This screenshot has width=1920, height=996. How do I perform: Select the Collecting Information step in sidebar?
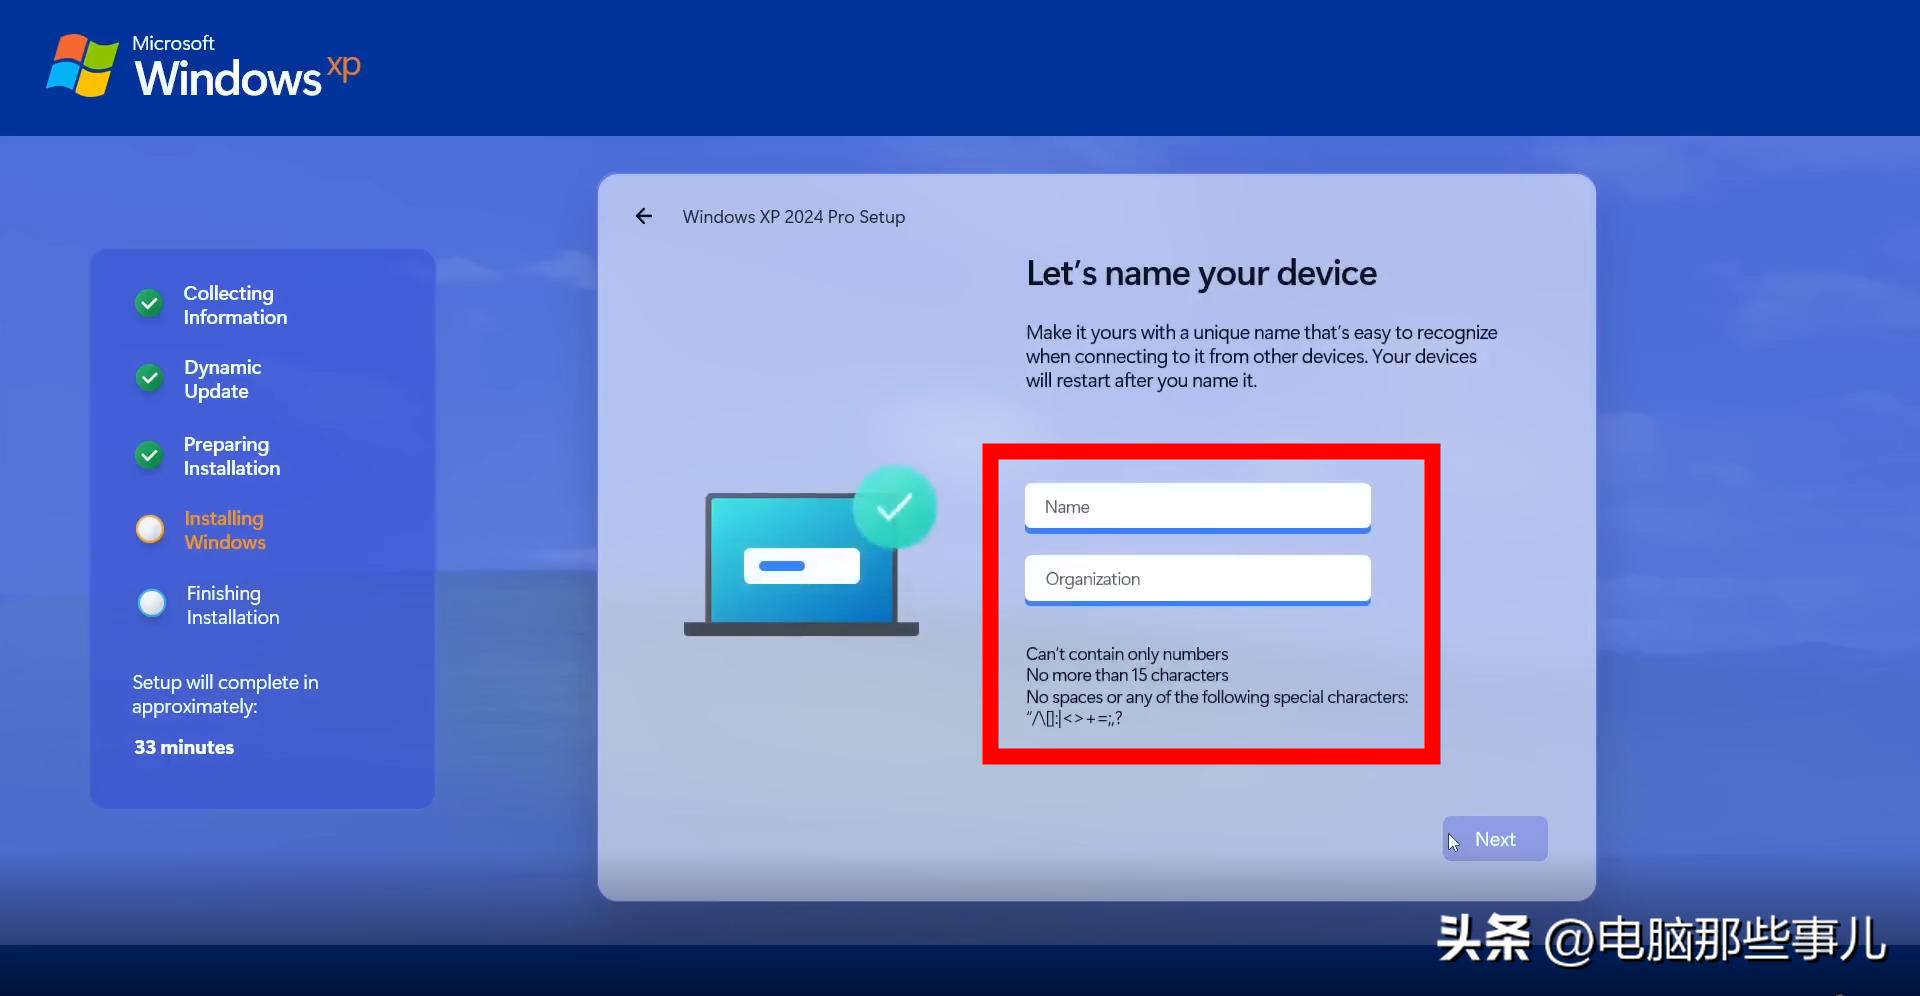235,304
